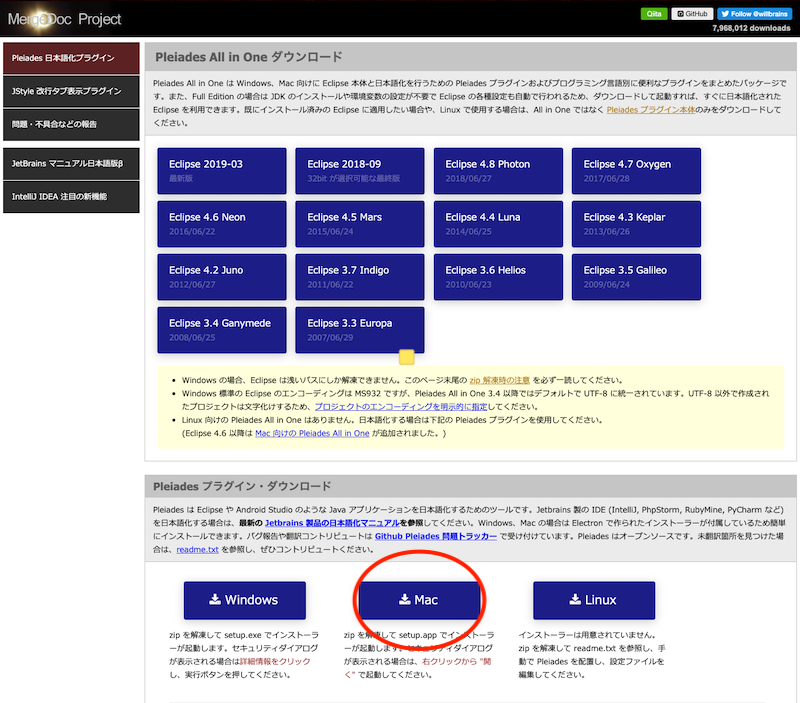
Task: Click the 7,968,012 downloads counter text
Action: (x=751, y=28)
